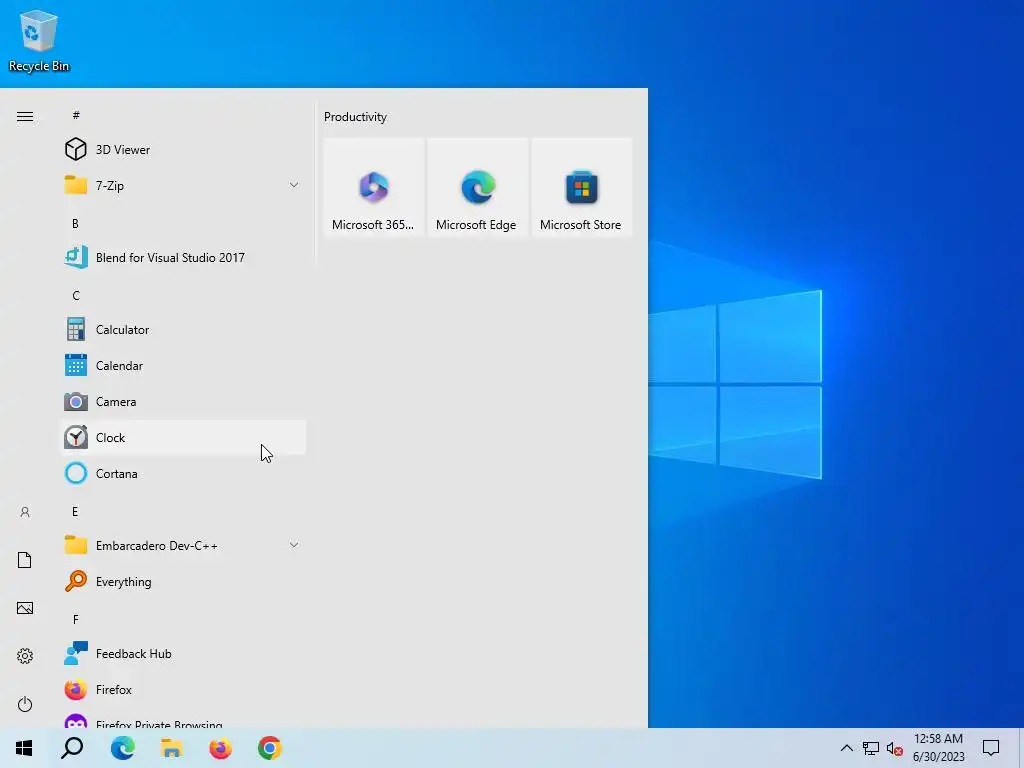This screenshot has width=1024, height=768.
Task: Click the '#' section letter header
Action: 76,115
